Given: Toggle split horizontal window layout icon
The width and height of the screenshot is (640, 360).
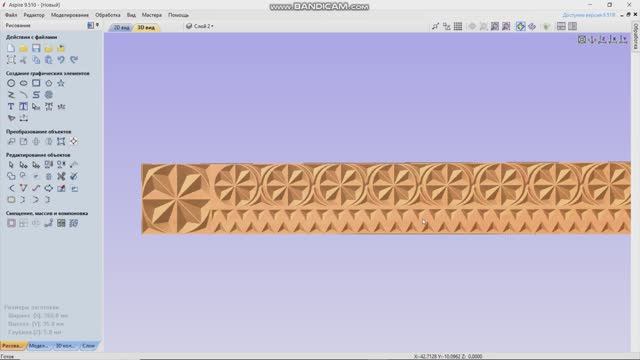Looking at the screenshot, I should pyautogui.click(x=561, y=27).
